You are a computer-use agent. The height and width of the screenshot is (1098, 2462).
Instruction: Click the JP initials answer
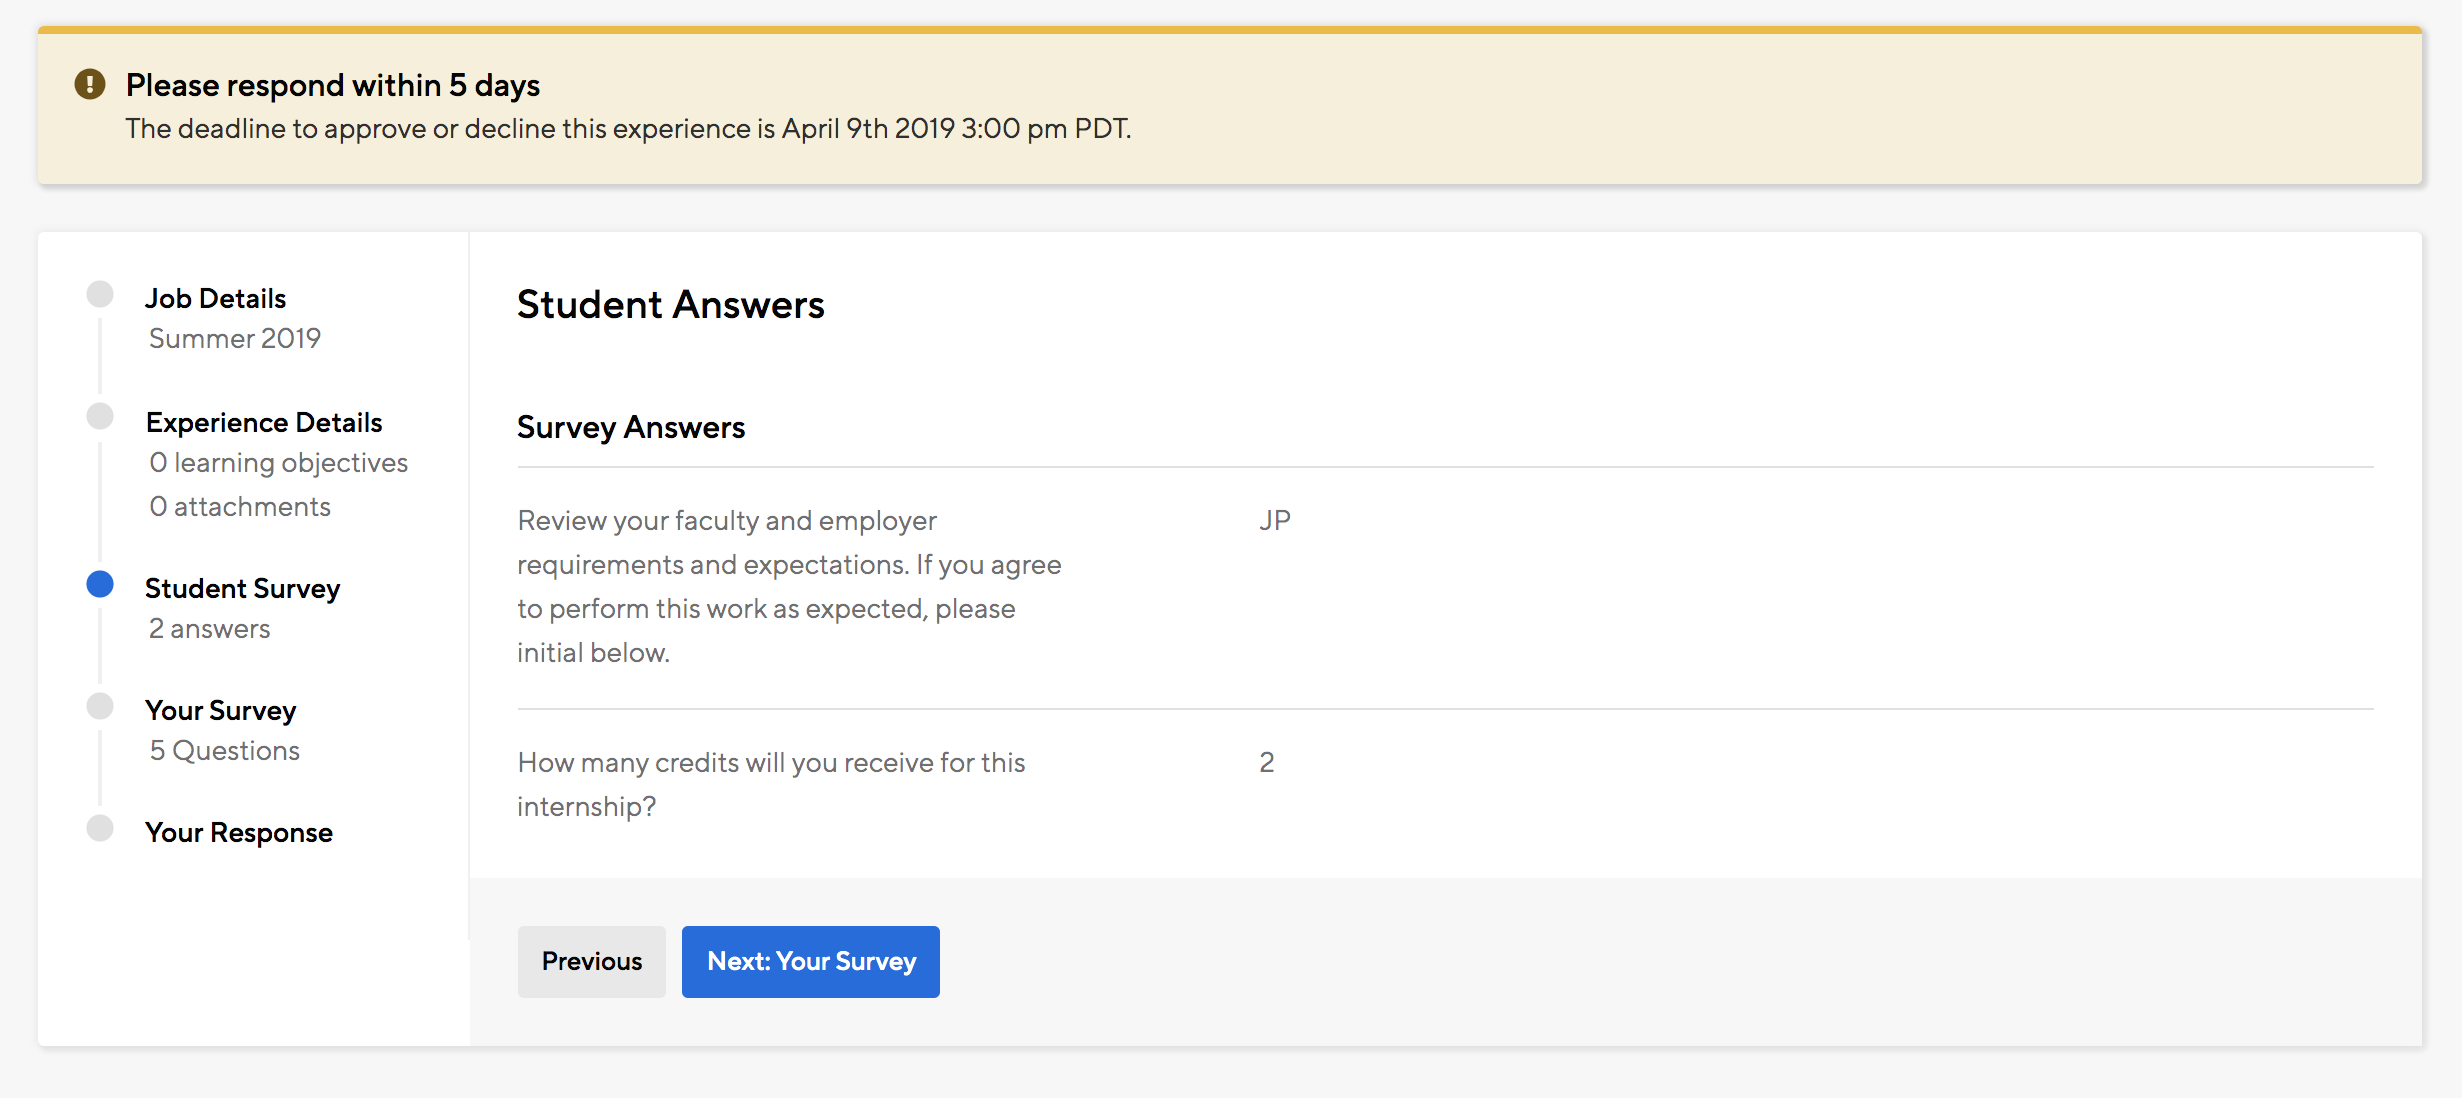(1274, 520)
